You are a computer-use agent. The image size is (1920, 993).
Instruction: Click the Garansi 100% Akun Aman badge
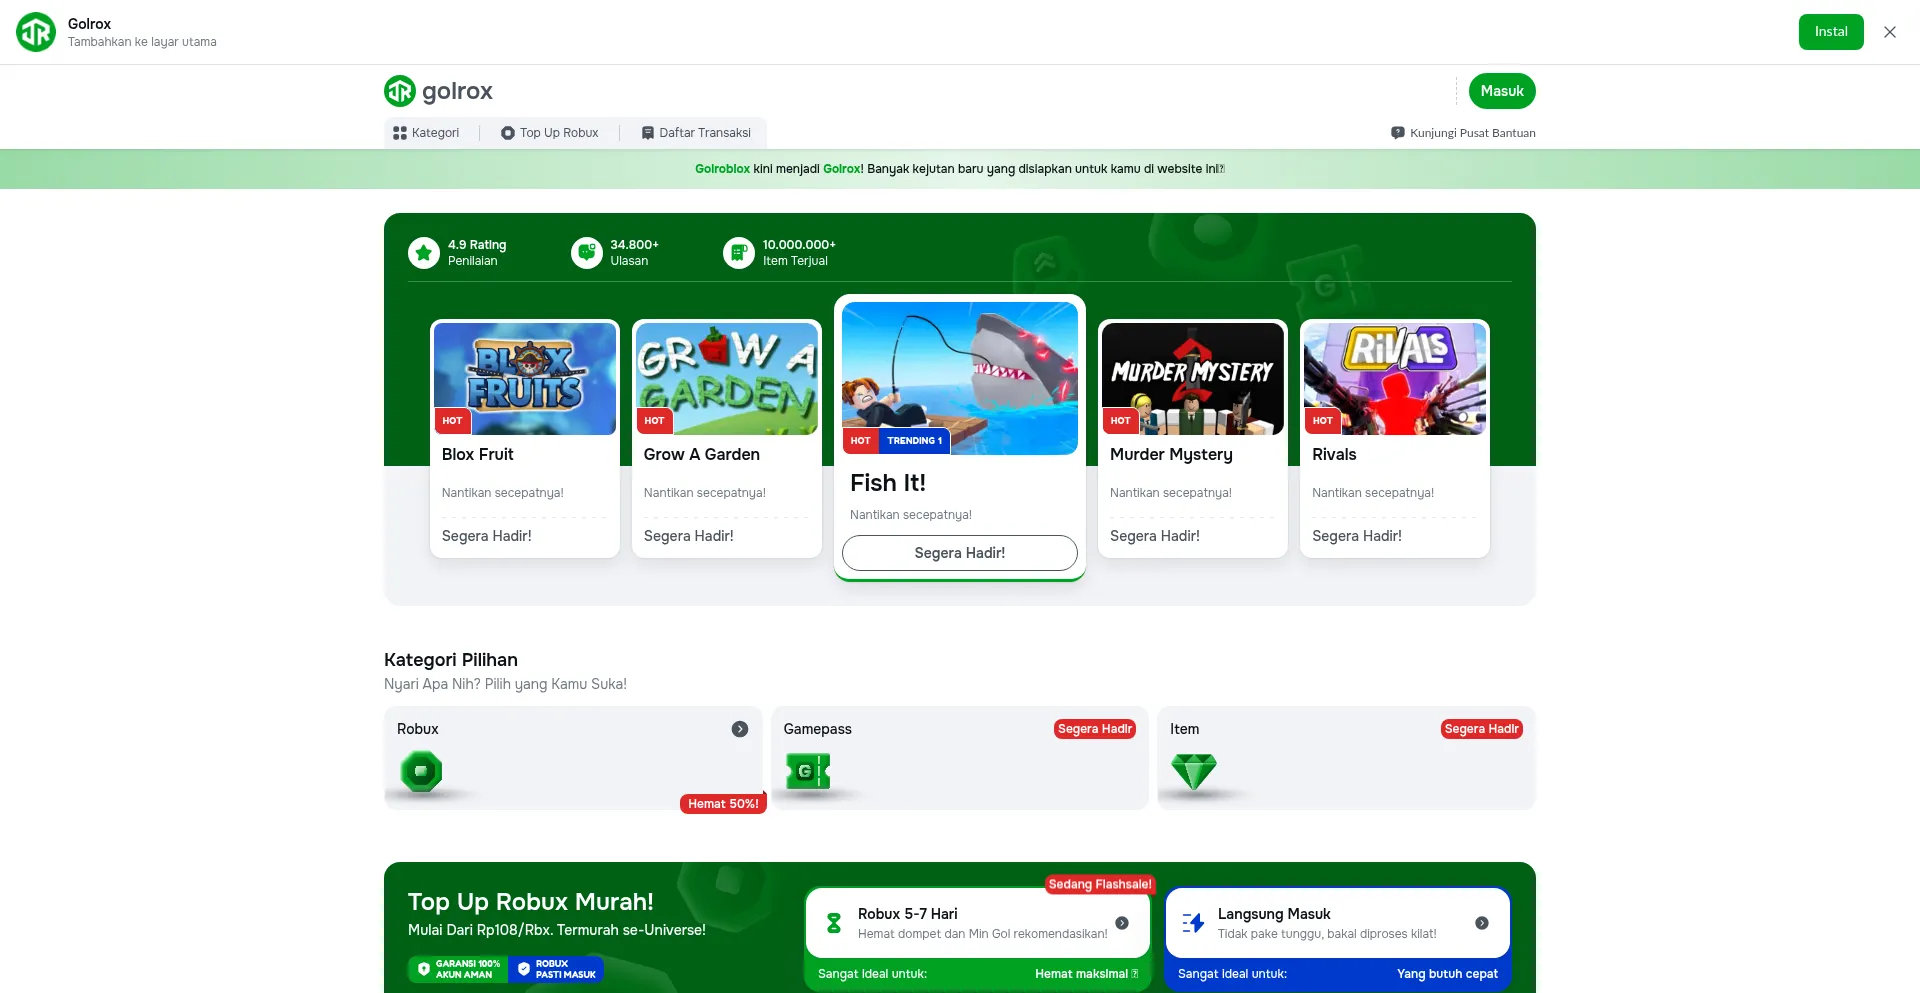click(458, 969)
